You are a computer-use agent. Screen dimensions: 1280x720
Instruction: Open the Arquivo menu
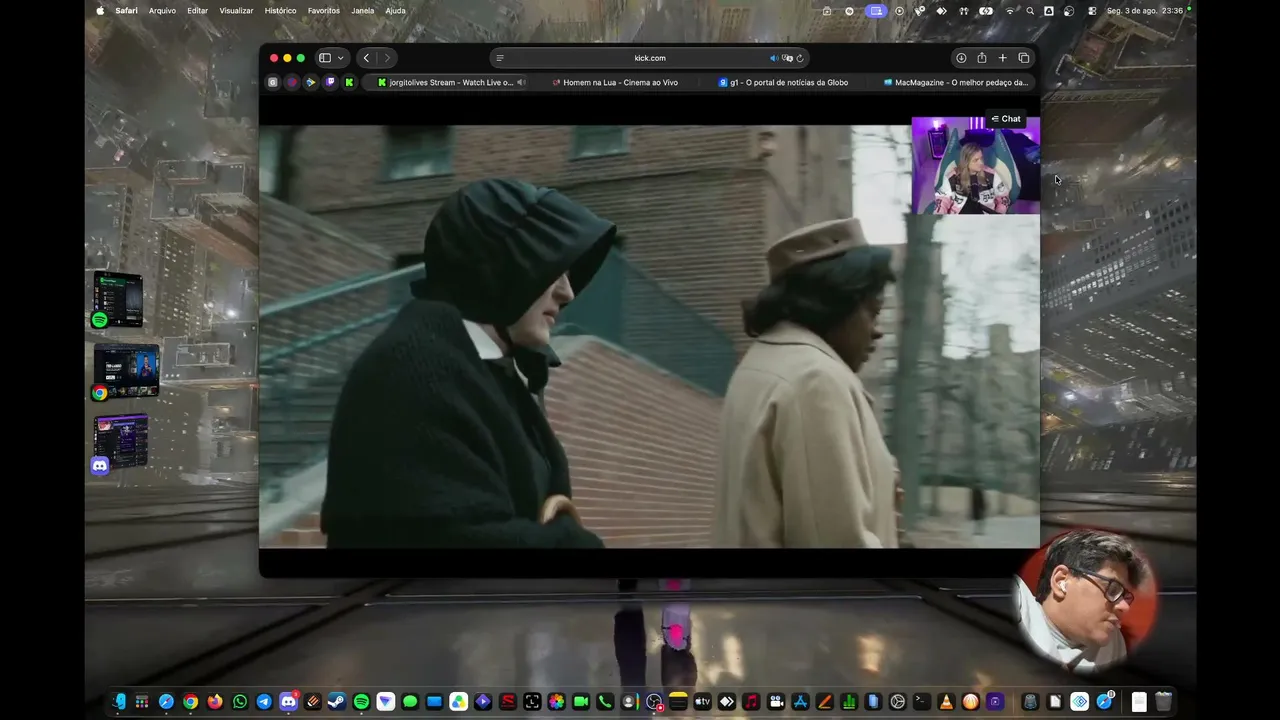click(x=162, y=11)
